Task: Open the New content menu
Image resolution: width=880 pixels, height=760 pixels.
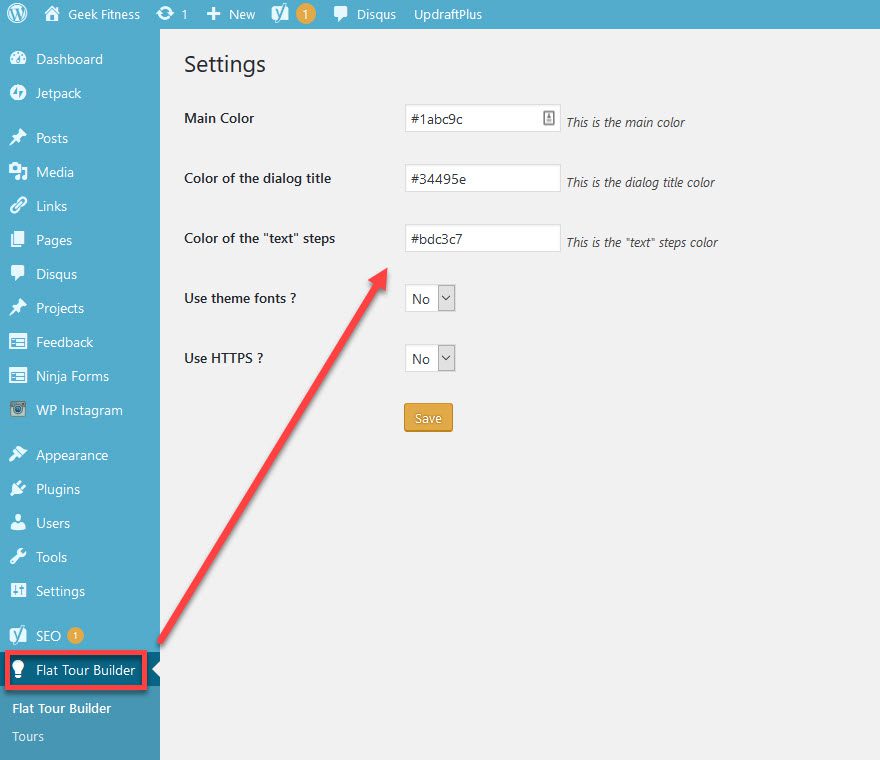Action: coord(230,14)
